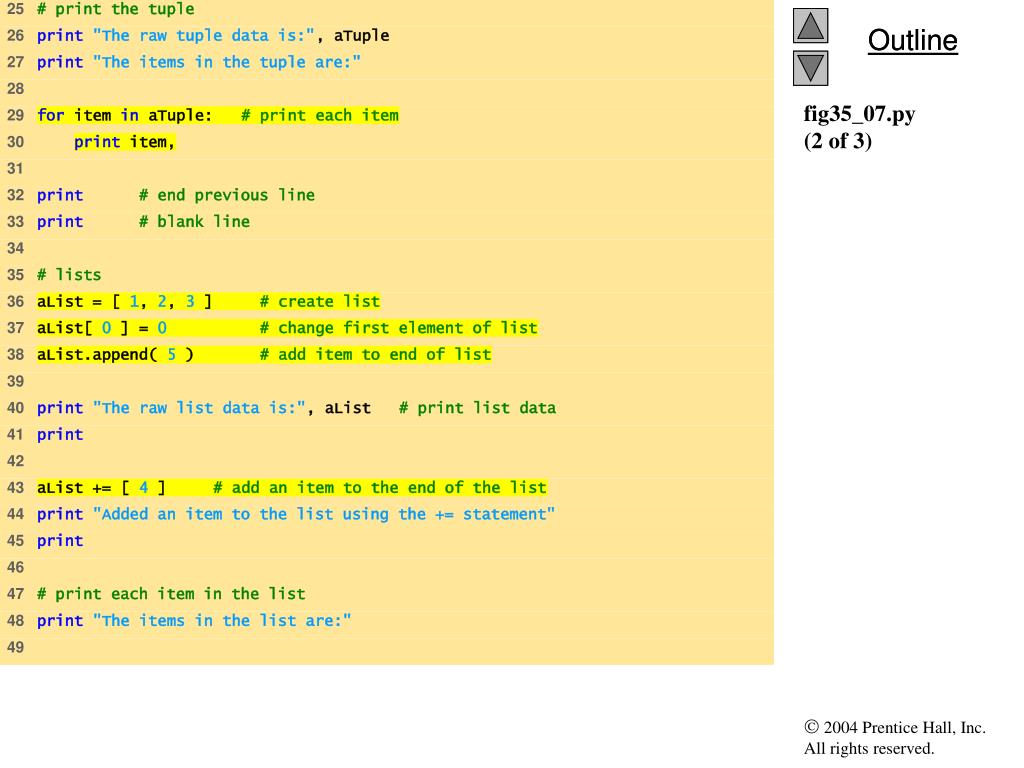Viewport: 1024px width, 768px height.
Task: Click "# add item to end of list" comment
Action: [376, 355]
